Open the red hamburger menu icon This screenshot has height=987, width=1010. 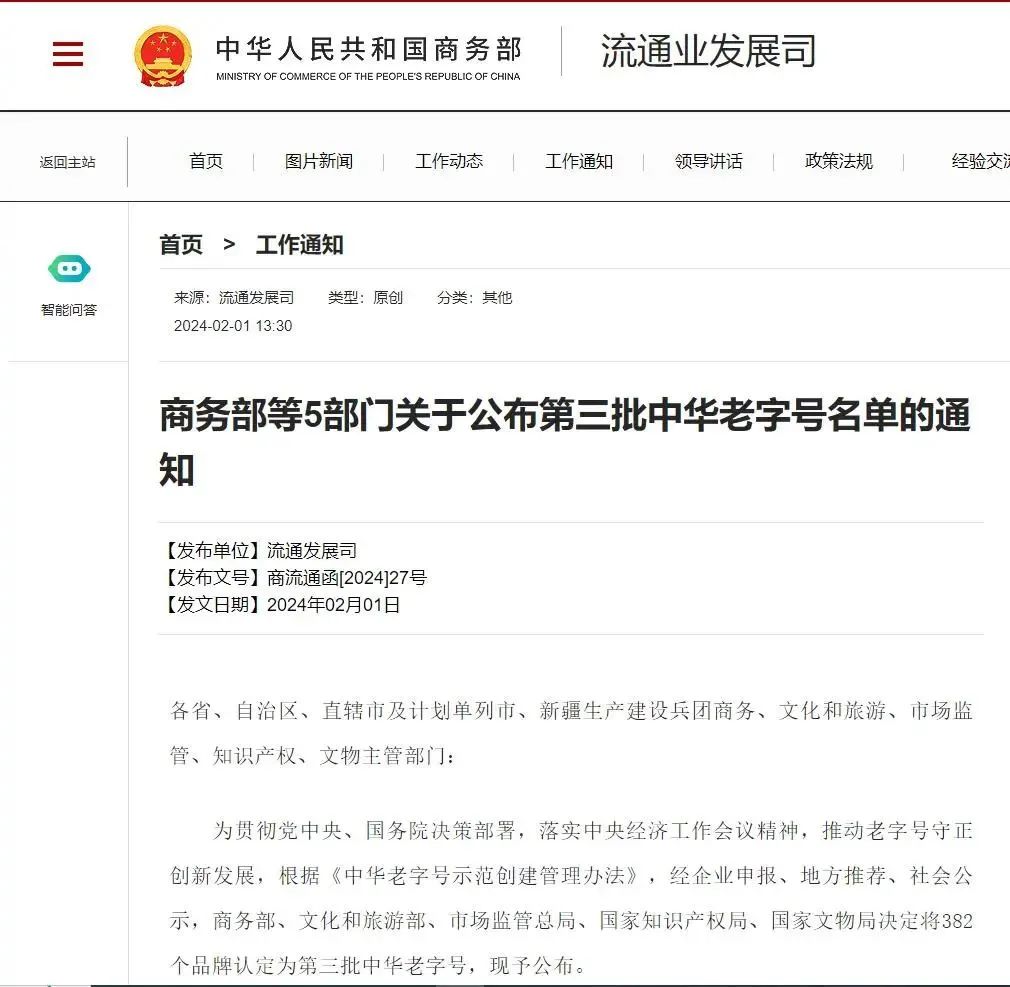tap(68, 54)
